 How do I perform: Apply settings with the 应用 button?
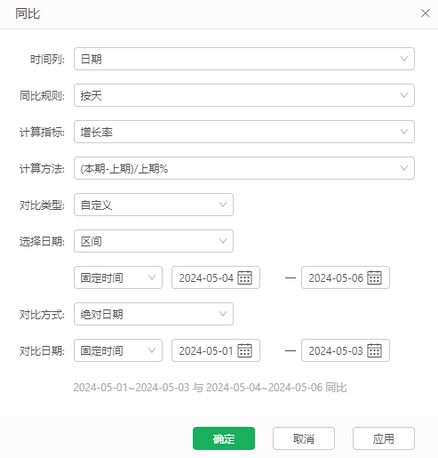(384, 439)
